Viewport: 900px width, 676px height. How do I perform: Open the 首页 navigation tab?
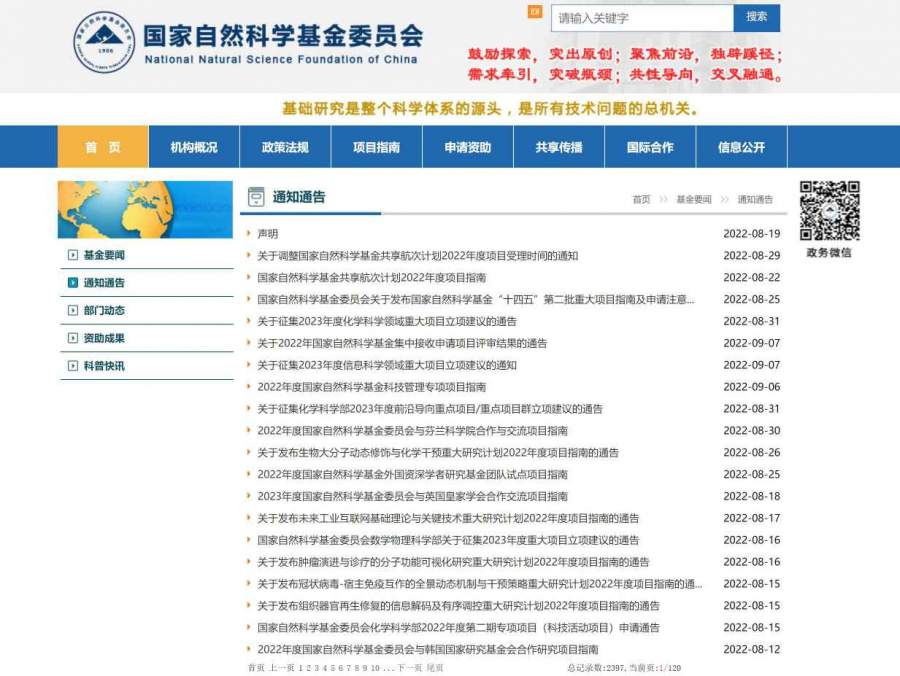[x=102, y=147]
